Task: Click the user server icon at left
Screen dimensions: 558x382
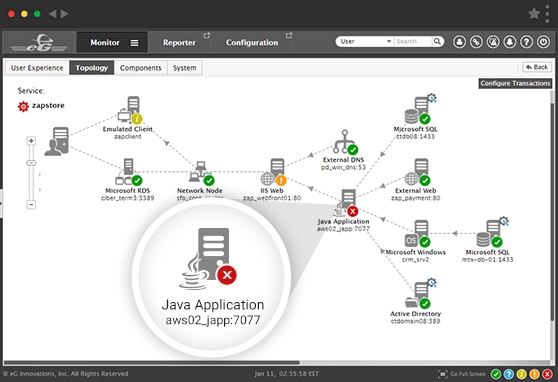Action: click(57, 141)
